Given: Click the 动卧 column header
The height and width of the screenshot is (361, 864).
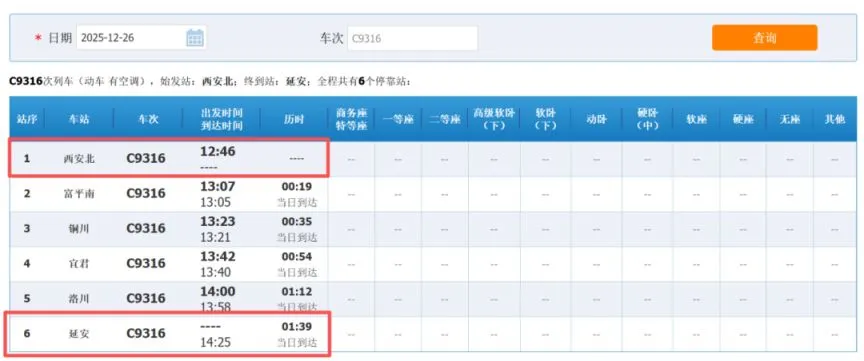Looking at the screenshot, I should coord(596,119).
